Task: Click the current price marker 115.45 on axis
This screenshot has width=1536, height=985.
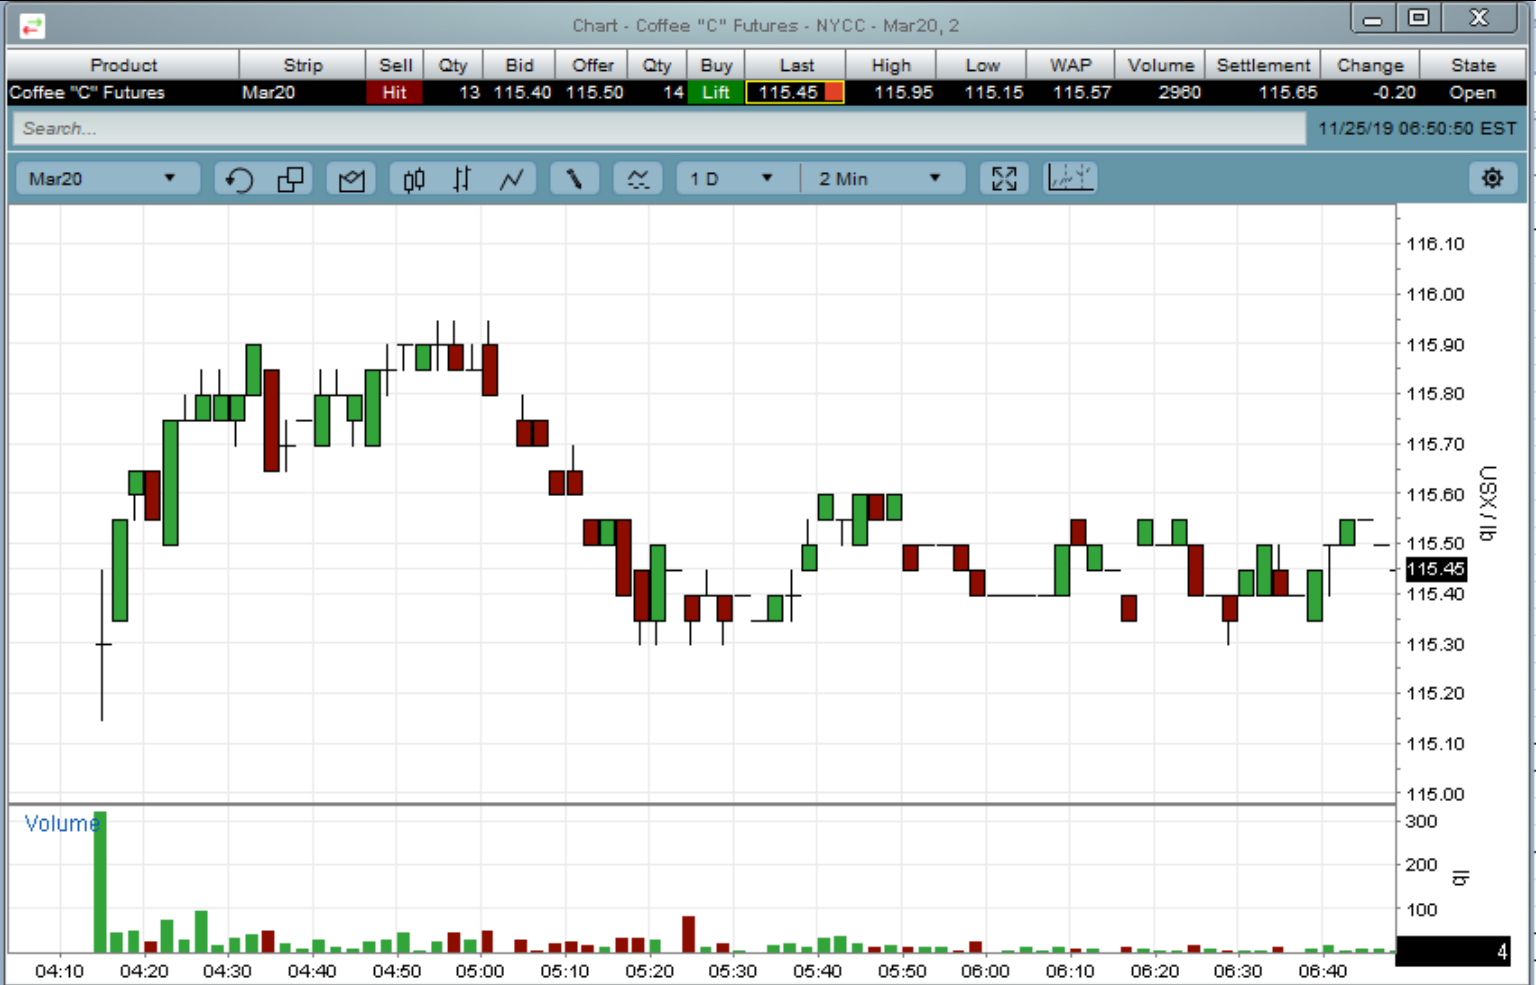Action: (x=1435, y=569)
